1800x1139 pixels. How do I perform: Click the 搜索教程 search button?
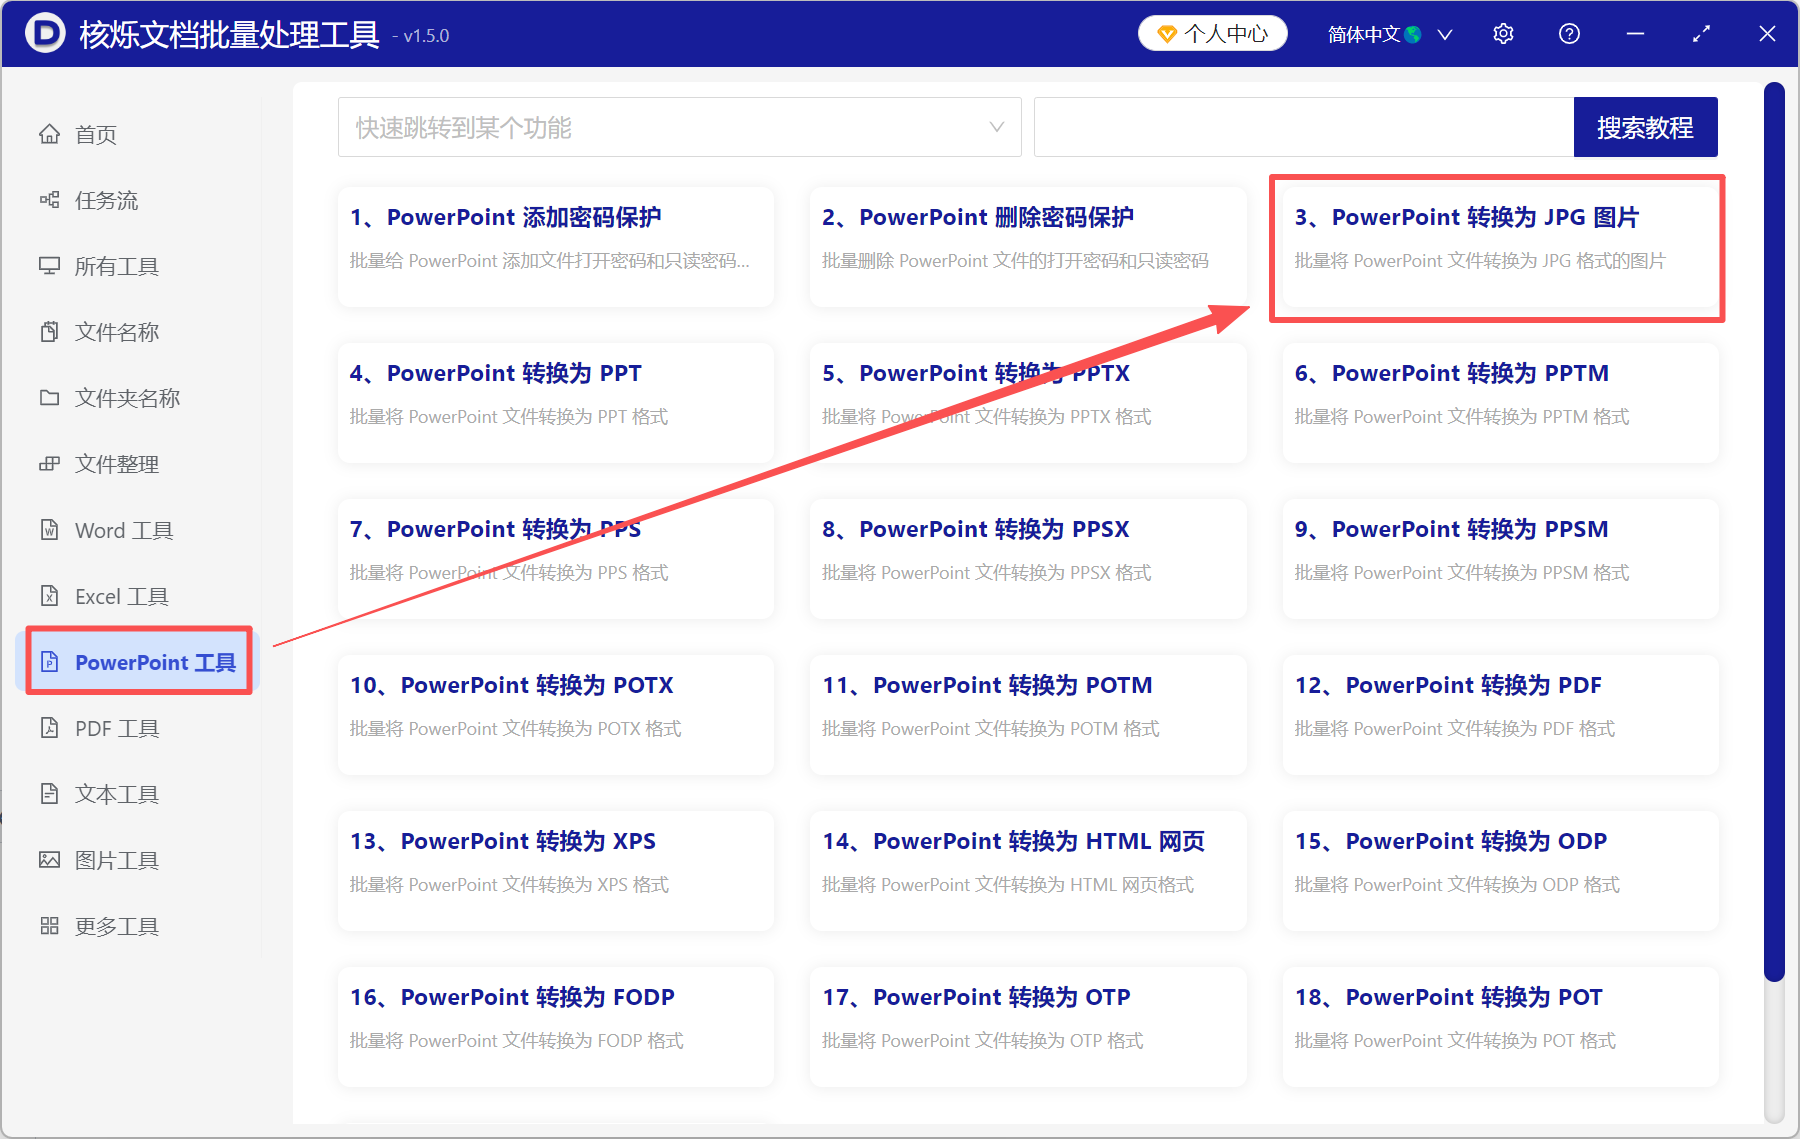tap(1645, 127)
